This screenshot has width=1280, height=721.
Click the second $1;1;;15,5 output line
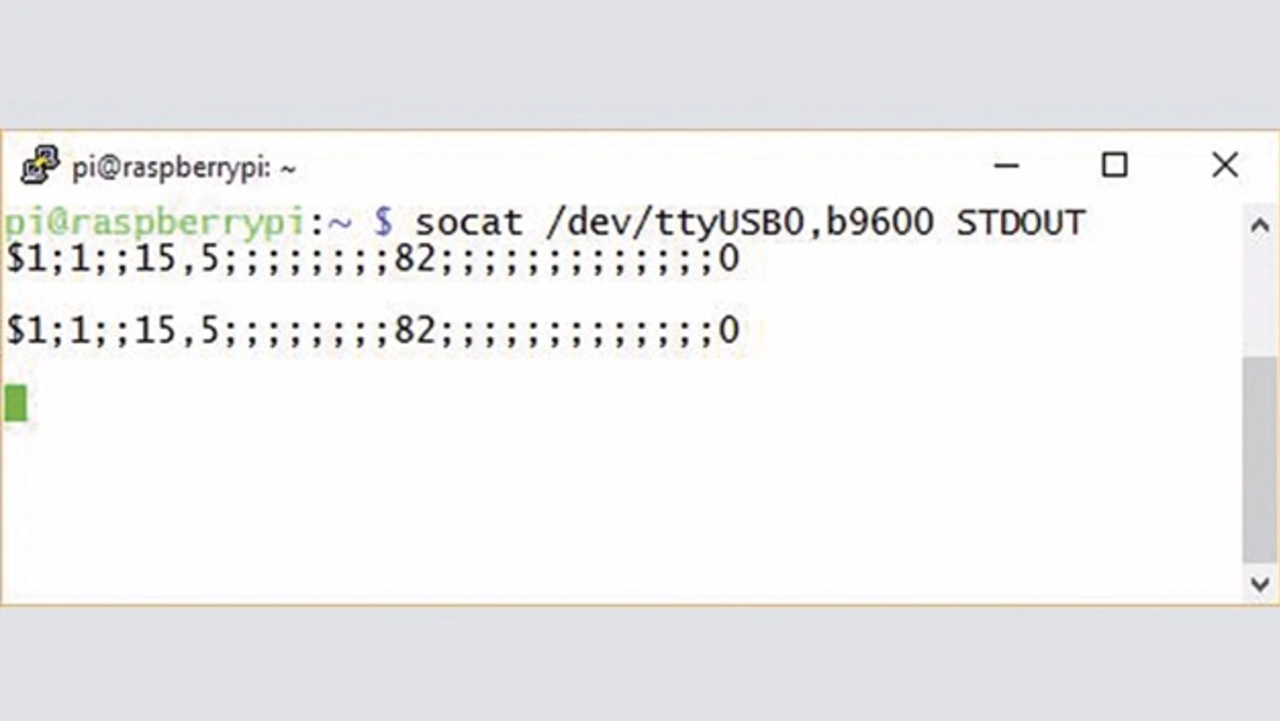coord(373,331)
